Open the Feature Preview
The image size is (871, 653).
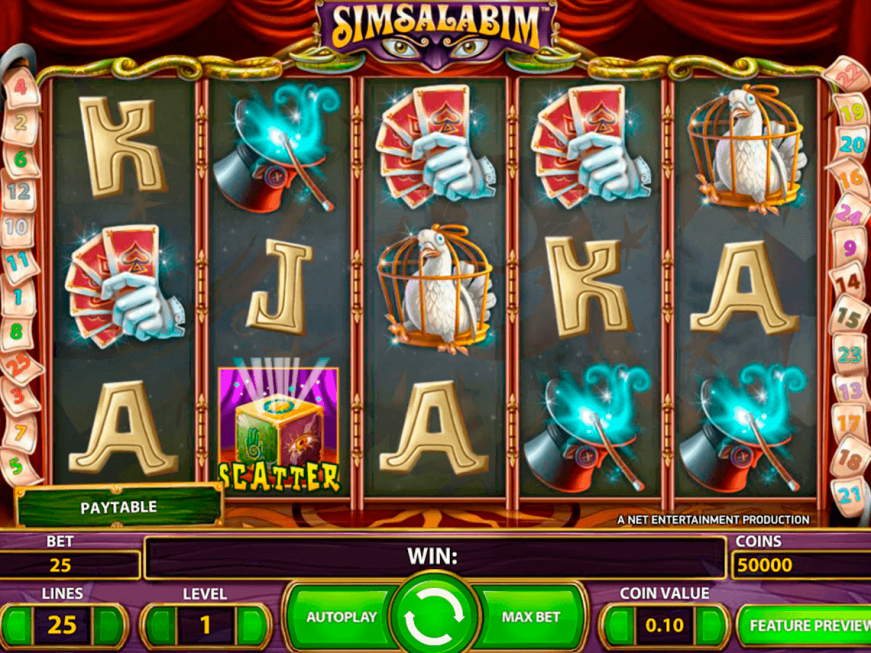[x=805, y=626]
